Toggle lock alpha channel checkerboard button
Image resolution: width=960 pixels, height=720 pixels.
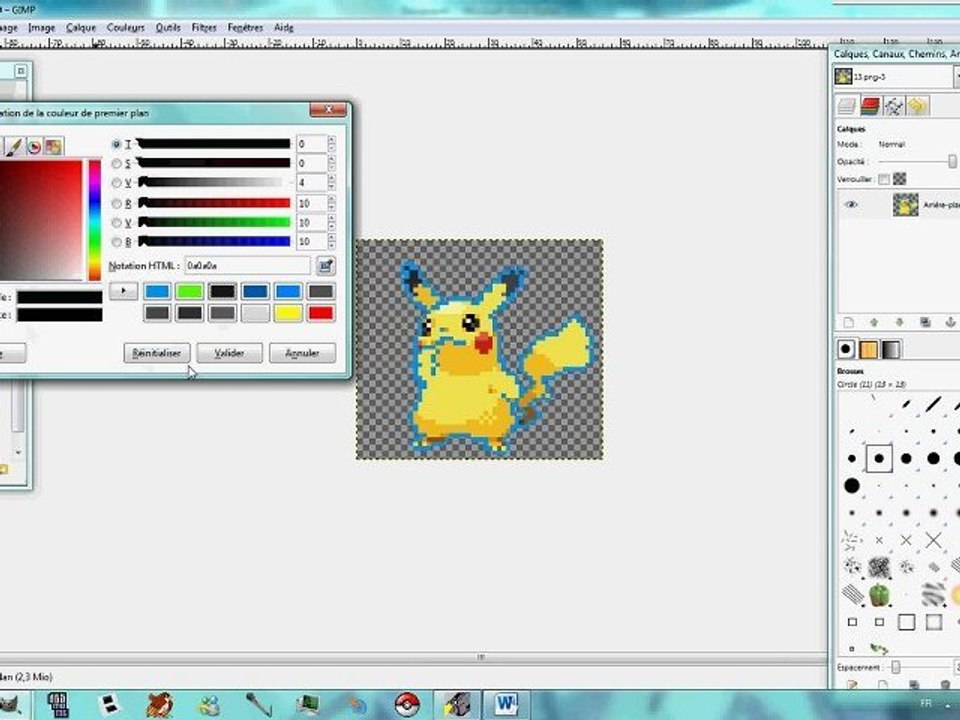click(x=899, y=179)
